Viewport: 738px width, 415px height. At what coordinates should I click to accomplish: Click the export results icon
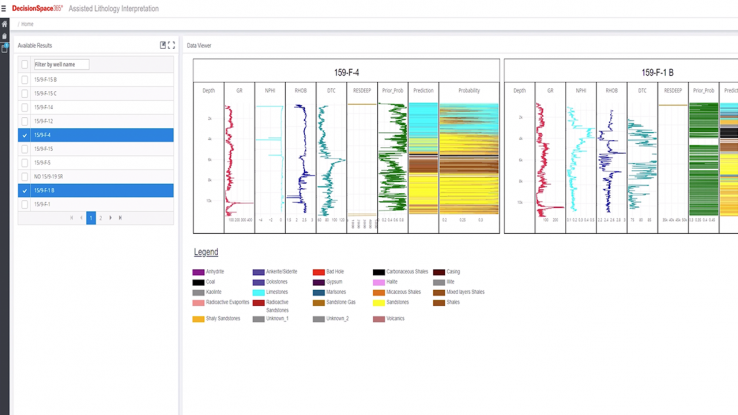pos(163,45)
